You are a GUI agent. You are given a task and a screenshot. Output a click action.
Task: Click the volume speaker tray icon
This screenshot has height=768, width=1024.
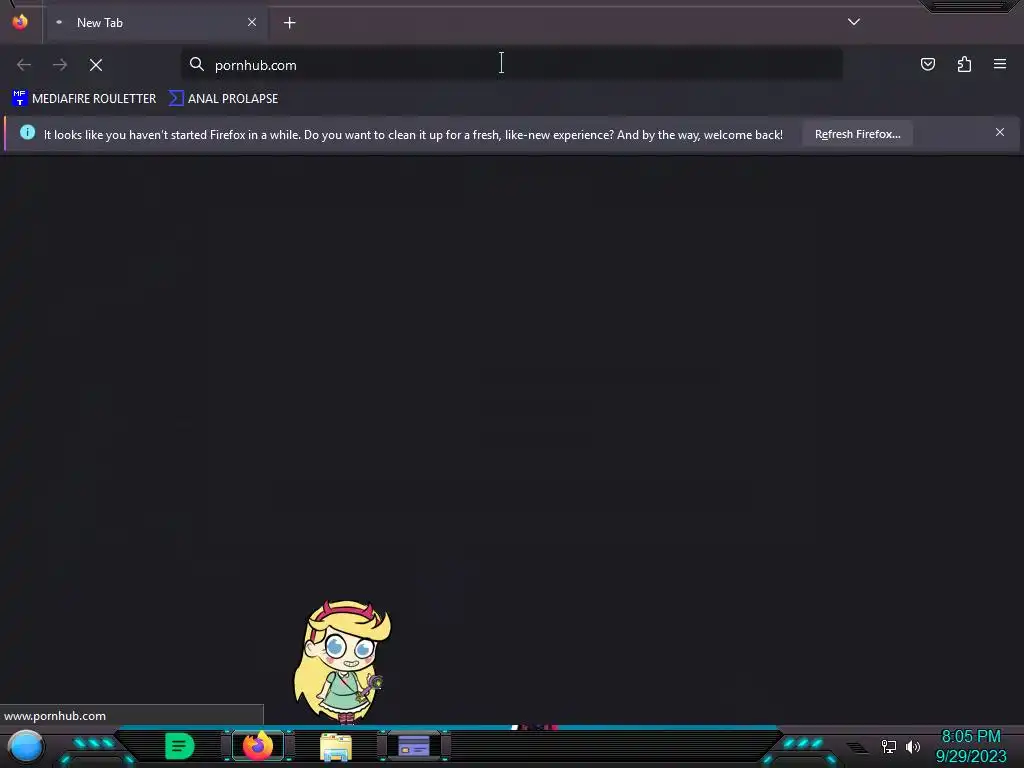coord(913,746)
